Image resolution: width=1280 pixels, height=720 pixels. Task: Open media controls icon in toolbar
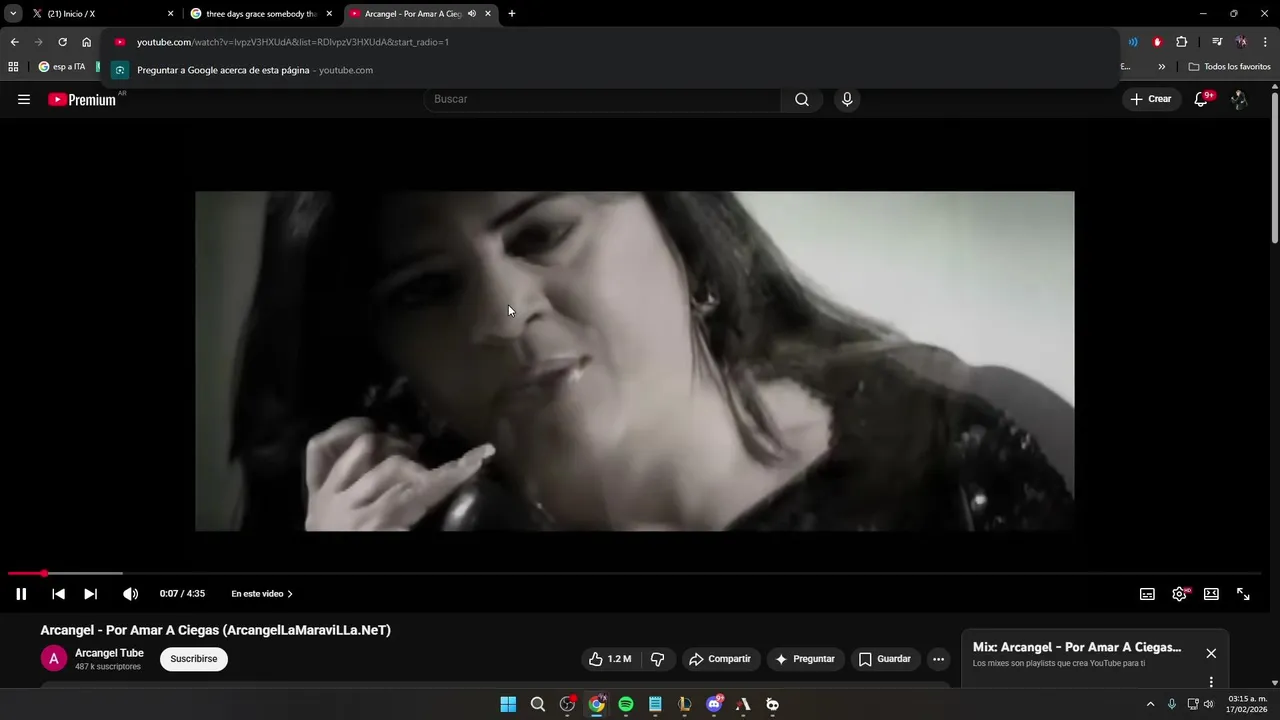tap(1217, 42)
